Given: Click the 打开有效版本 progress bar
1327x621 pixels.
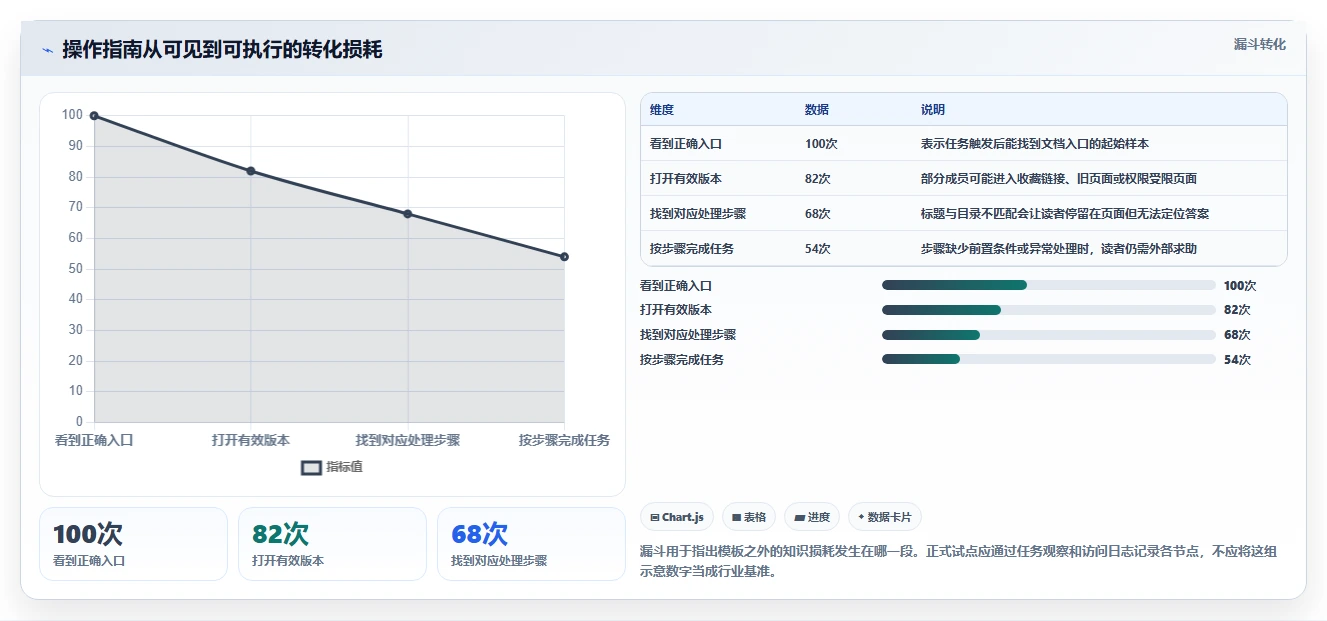Looking at the screenshot, I should point(1049,310).
